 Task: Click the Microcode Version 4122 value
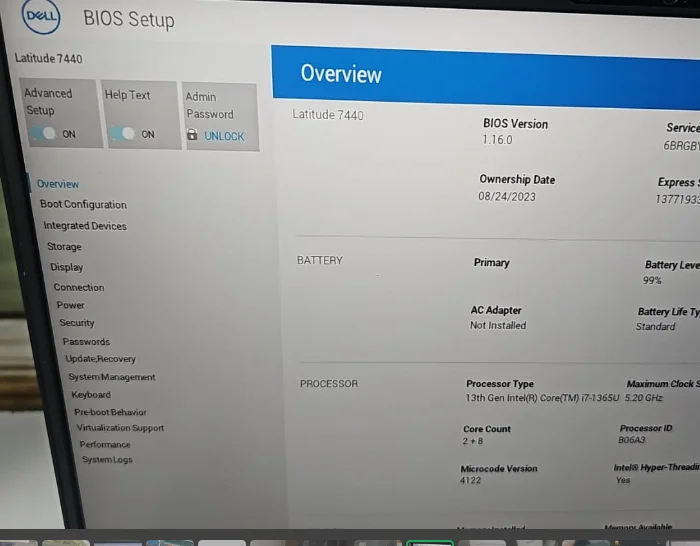471,480
